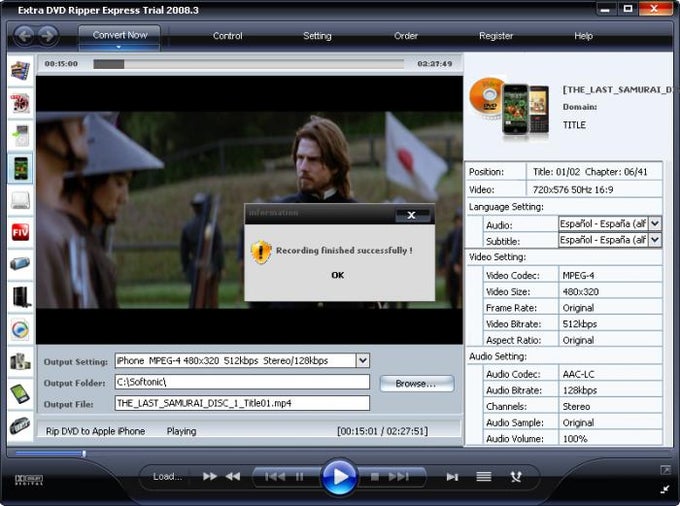Start playback with the big blue Play button
Screen dimensions: 680x506
tap(339, 477)
